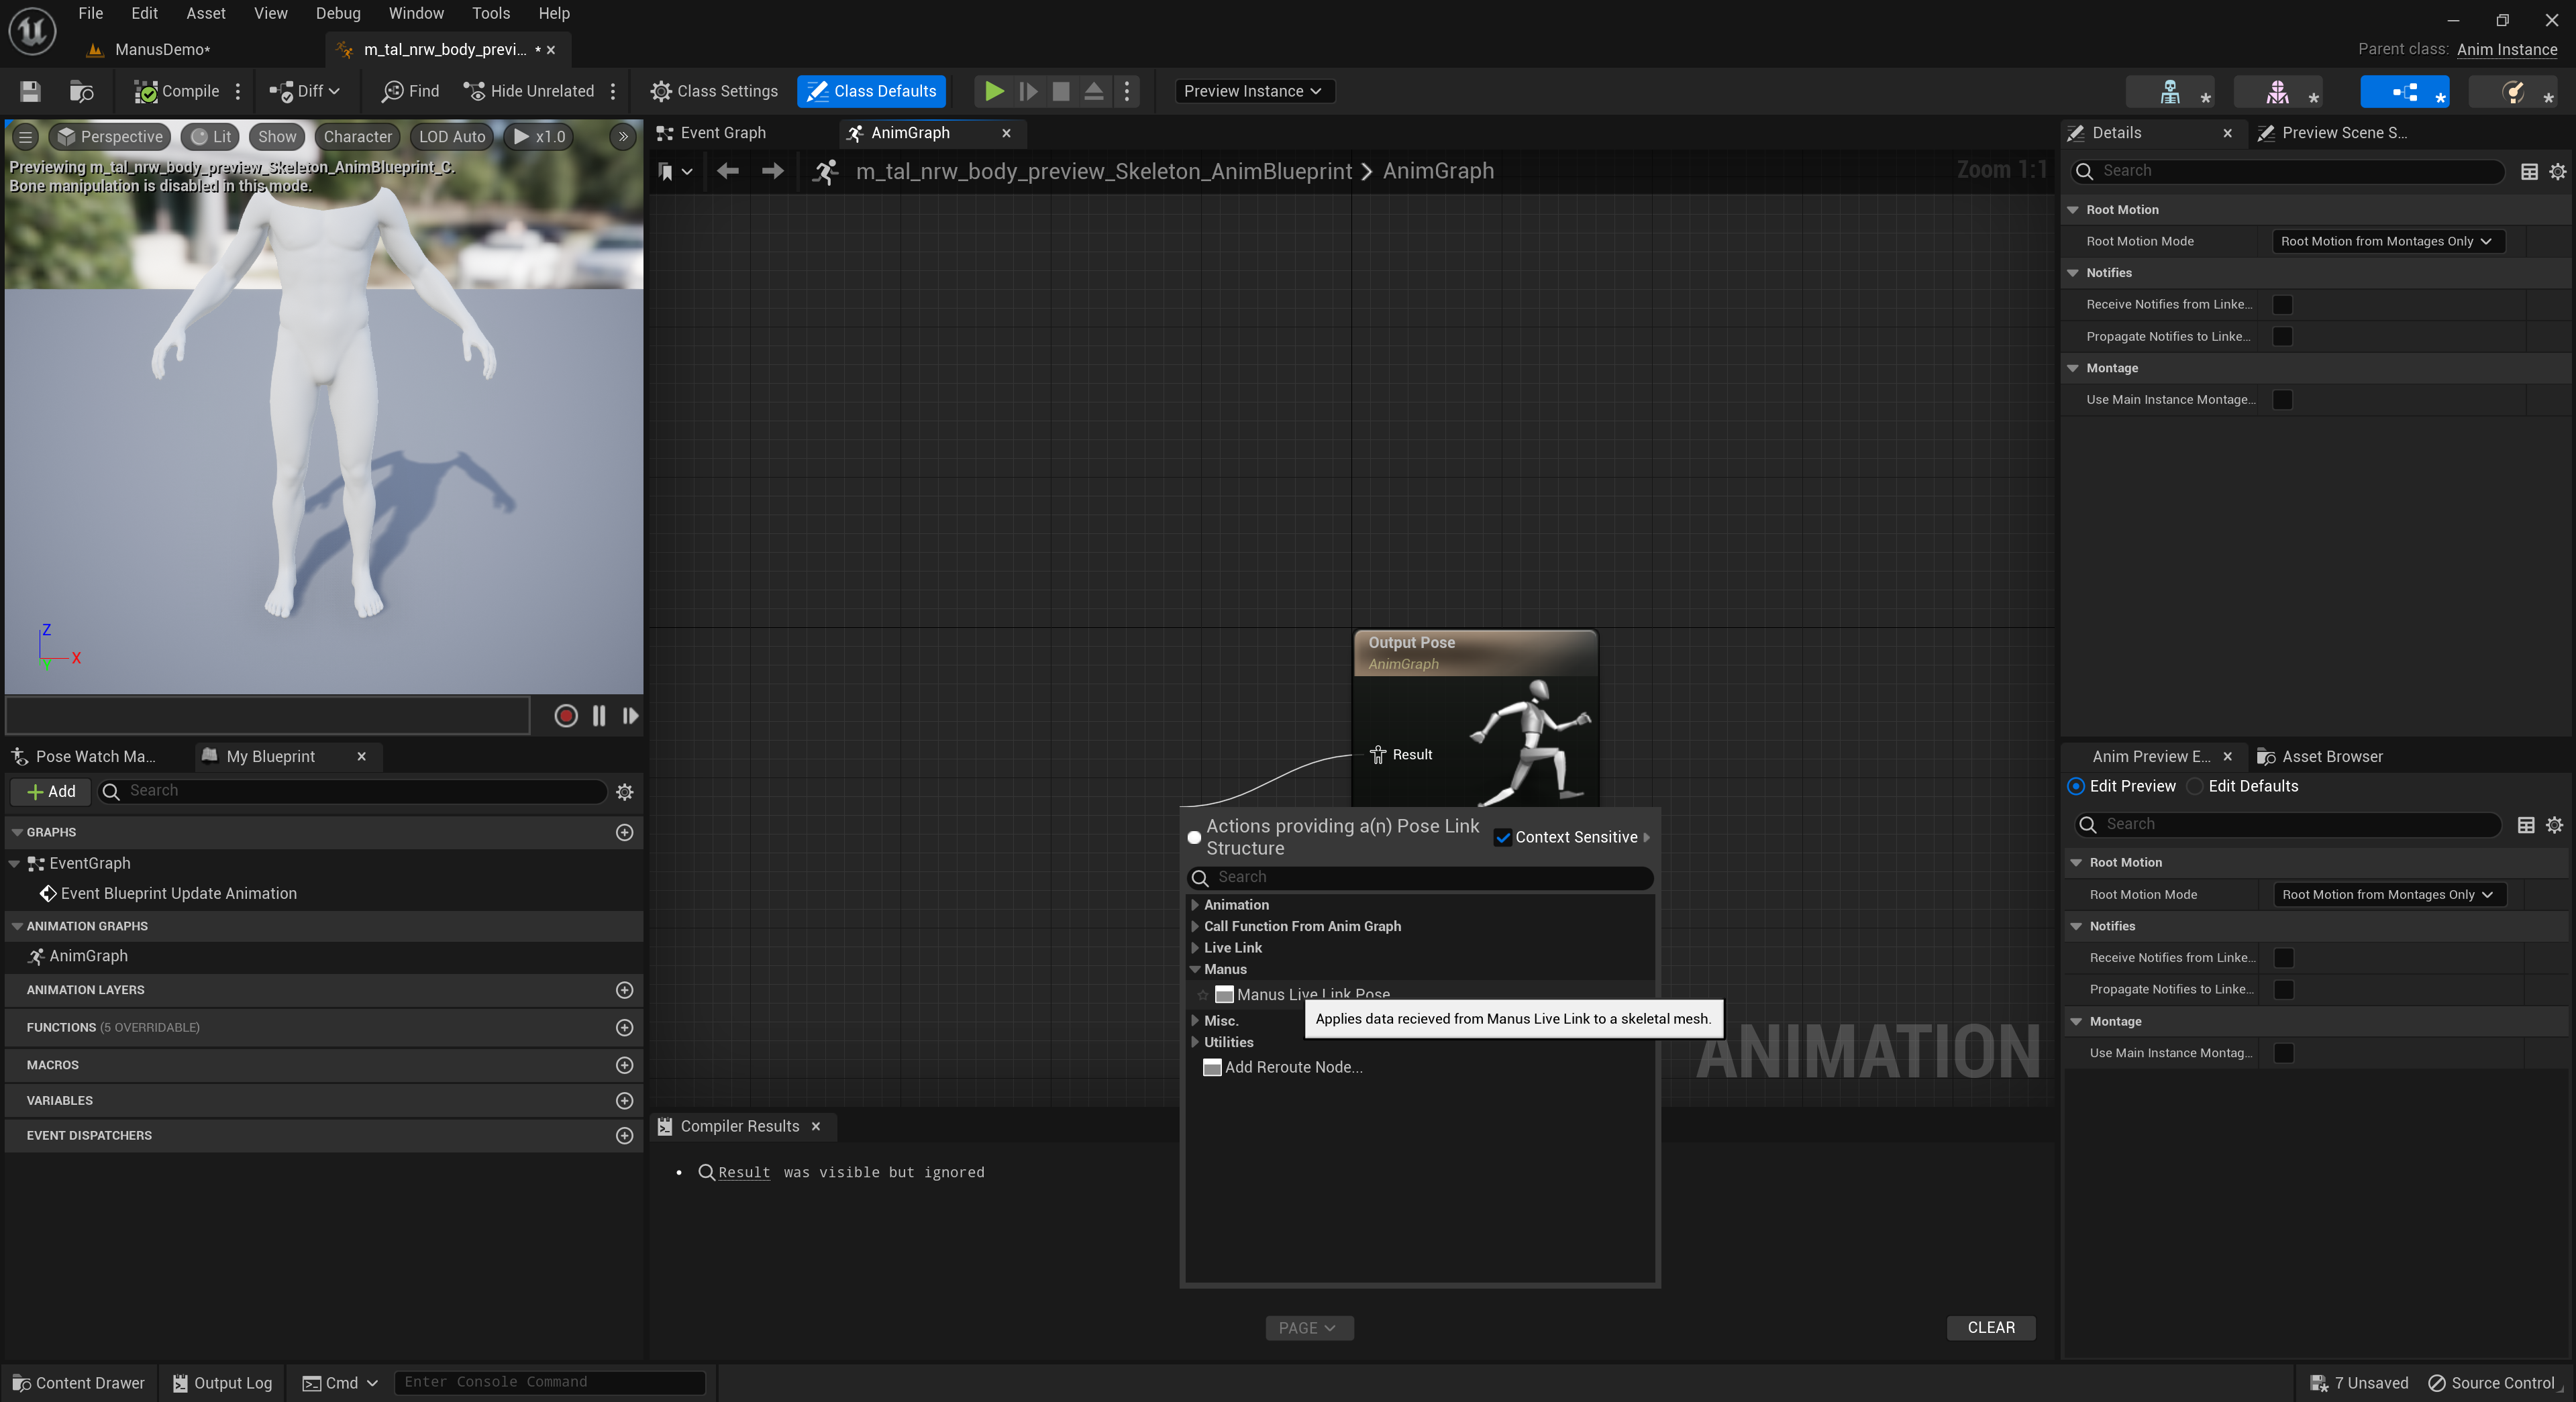The width and height of the screenshot is (2576, 1402).
Task: Expand the Live Link category
Action: (x=1195, y=947)
